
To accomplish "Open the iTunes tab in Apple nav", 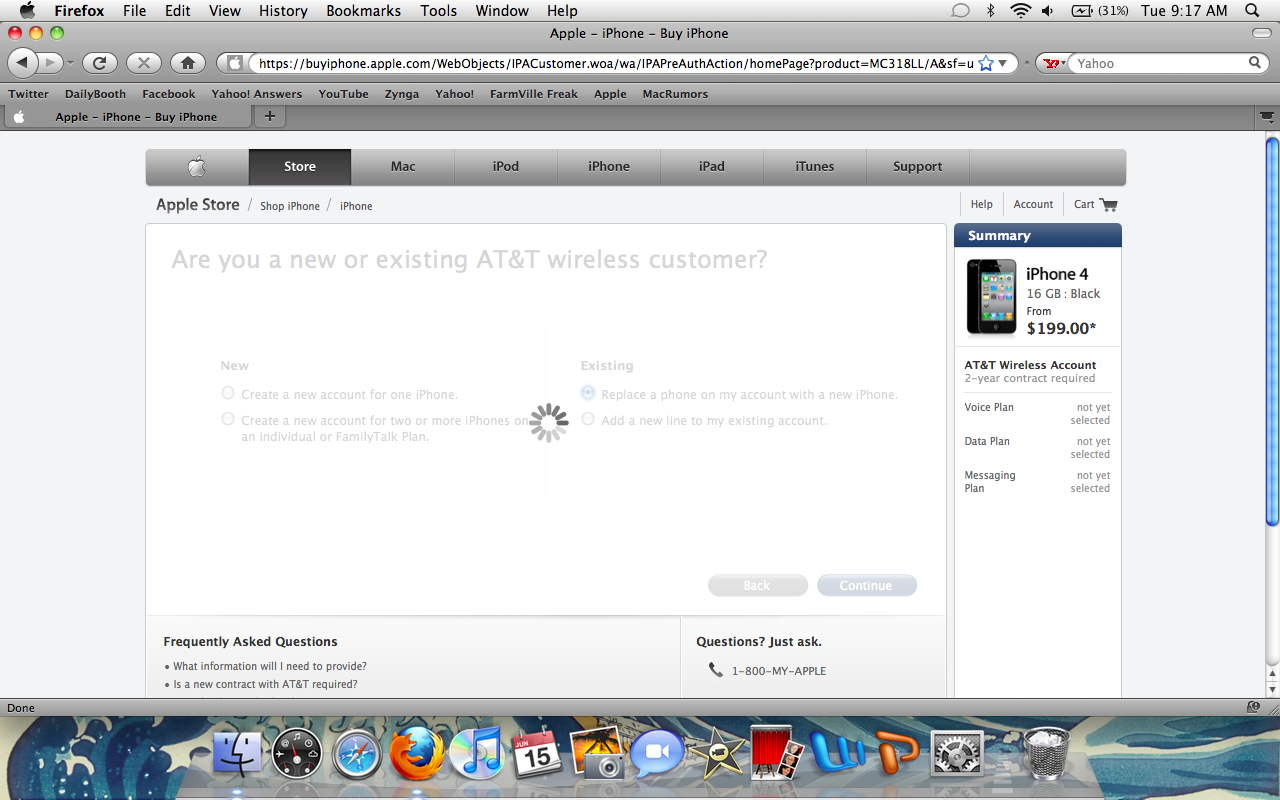I will pos(815,167).
